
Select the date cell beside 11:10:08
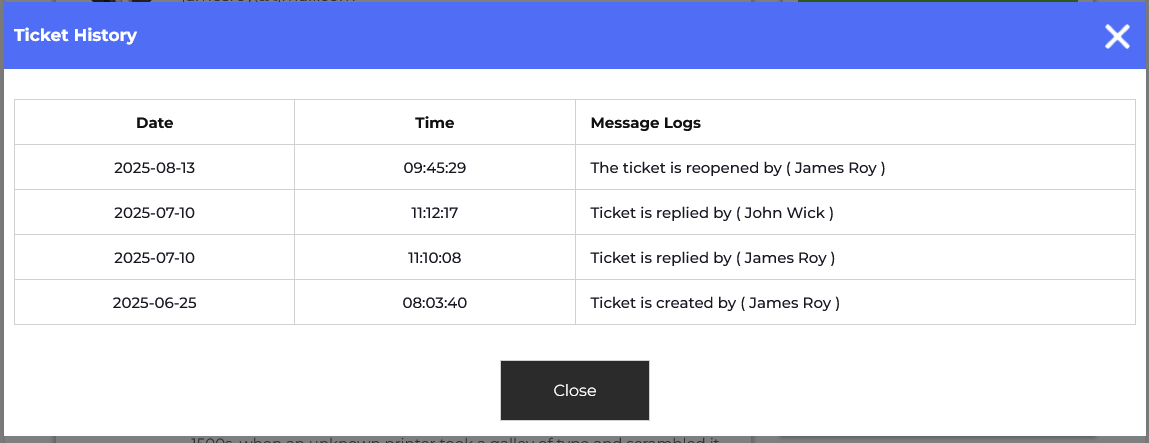(155, 258)
